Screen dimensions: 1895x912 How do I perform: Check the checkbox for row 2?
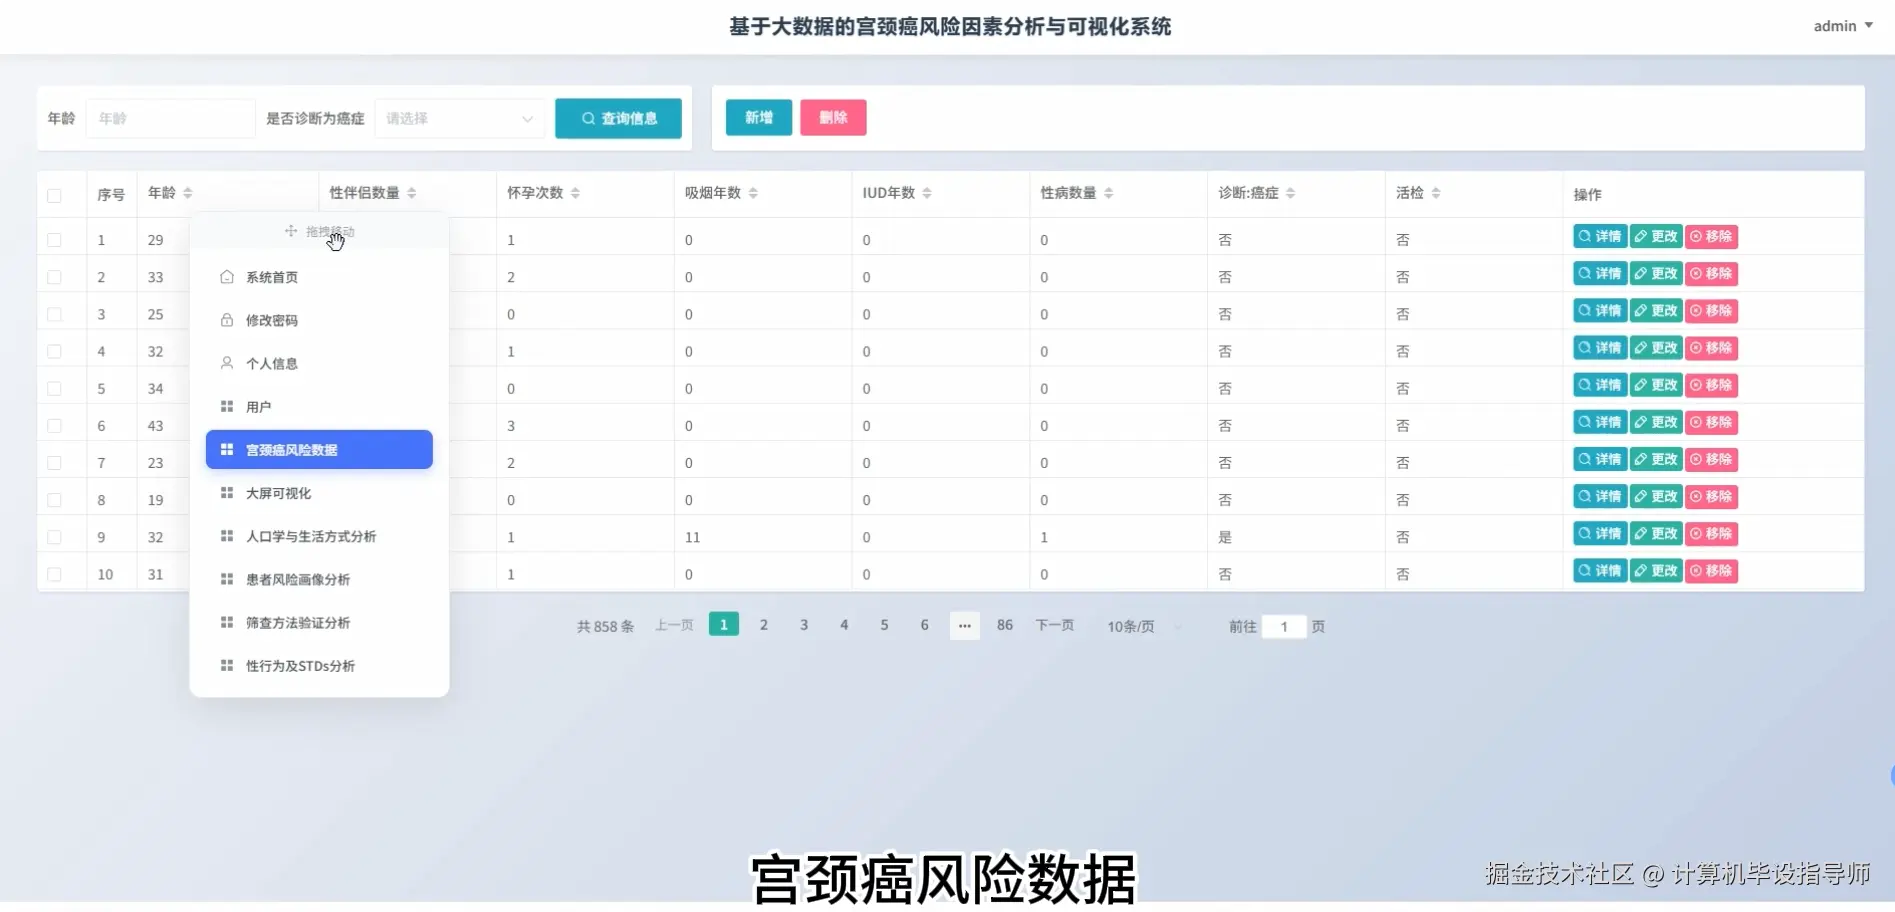(x=54, y=277)
